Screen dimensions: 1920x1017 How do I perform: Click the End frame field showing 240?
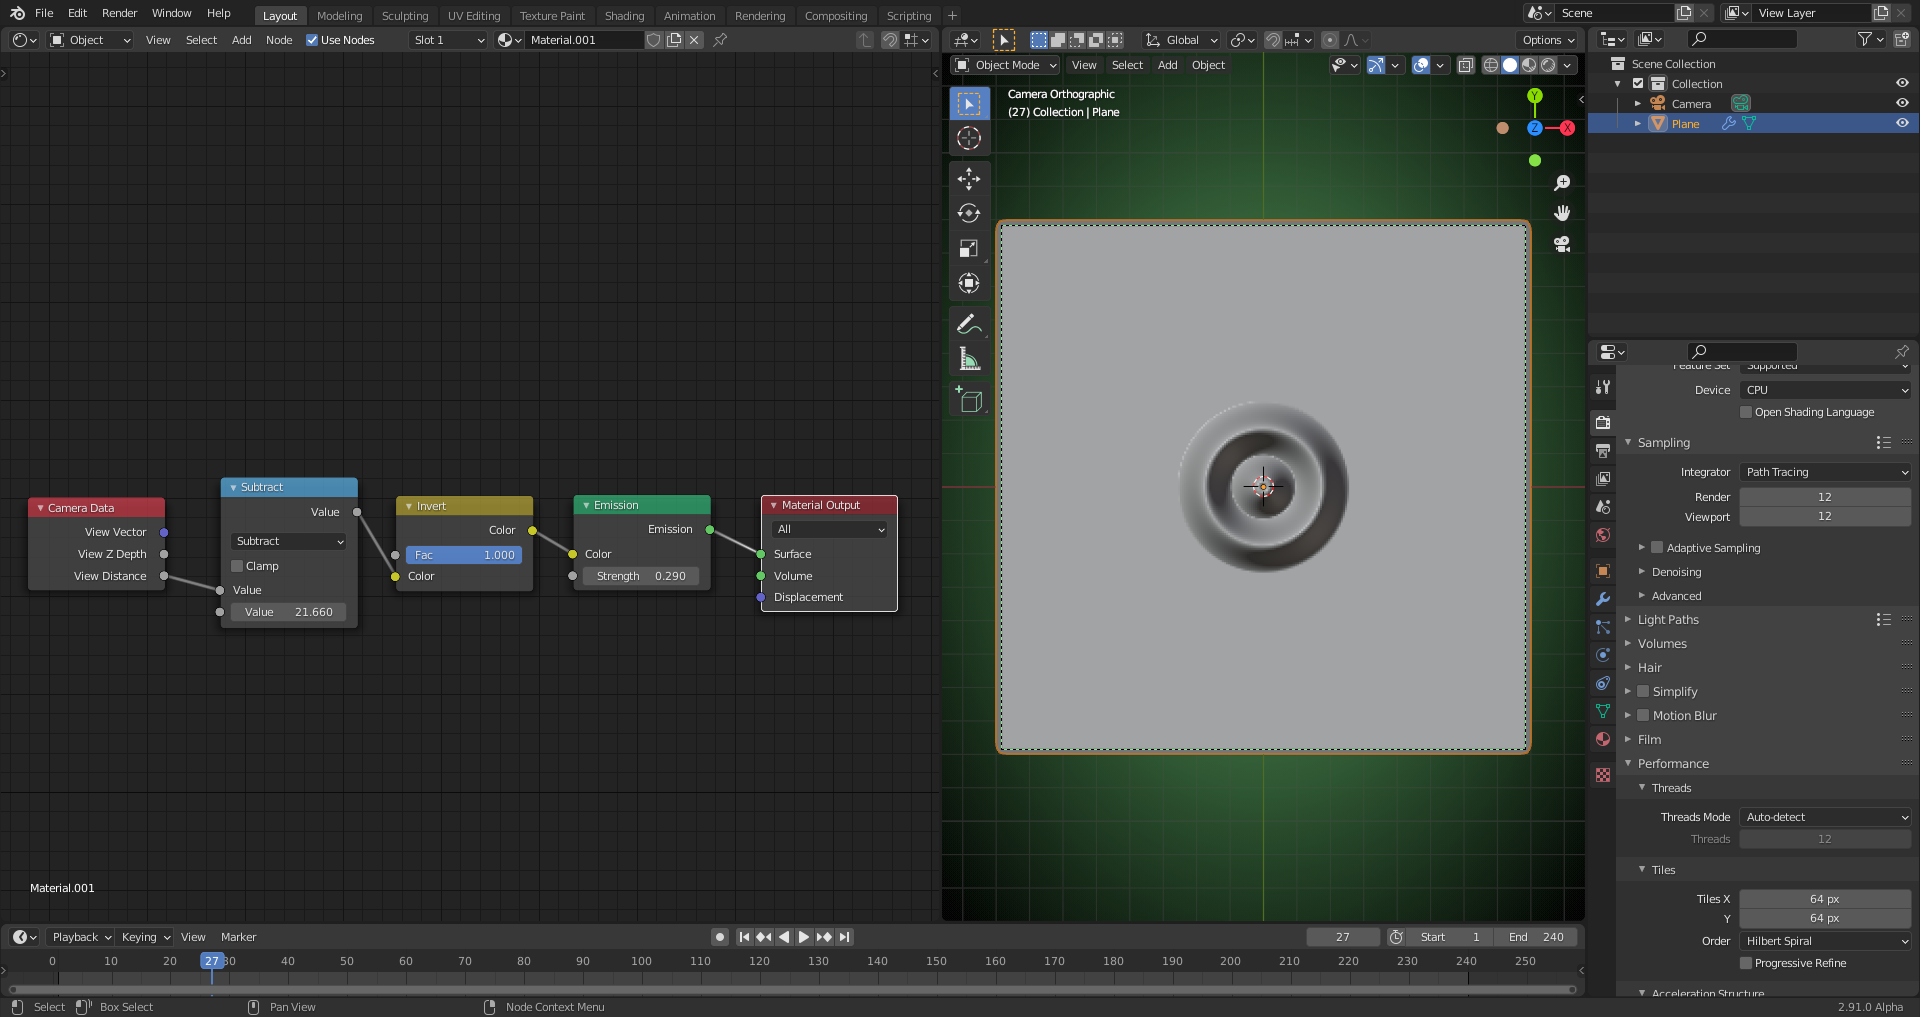(1536, 937)
